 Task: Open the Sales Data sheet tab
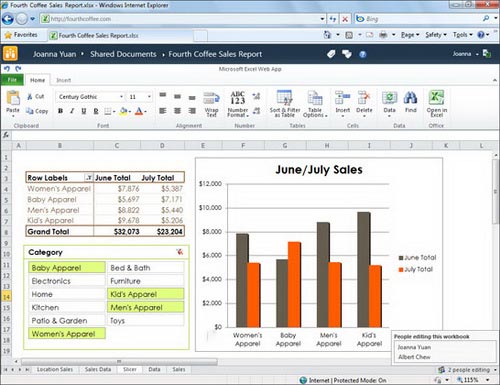coord(98,369)
